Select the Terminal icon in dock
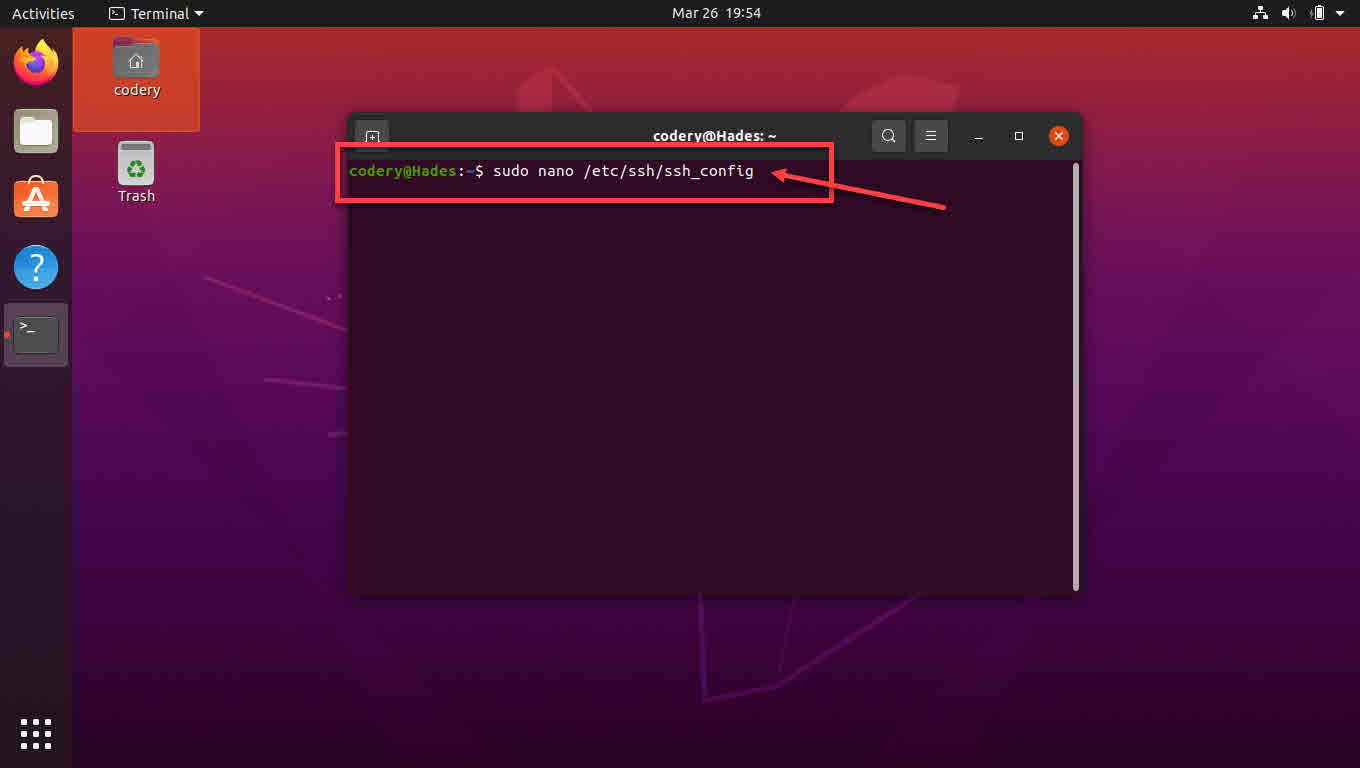 pyautogui.click(x=36, y=335)
